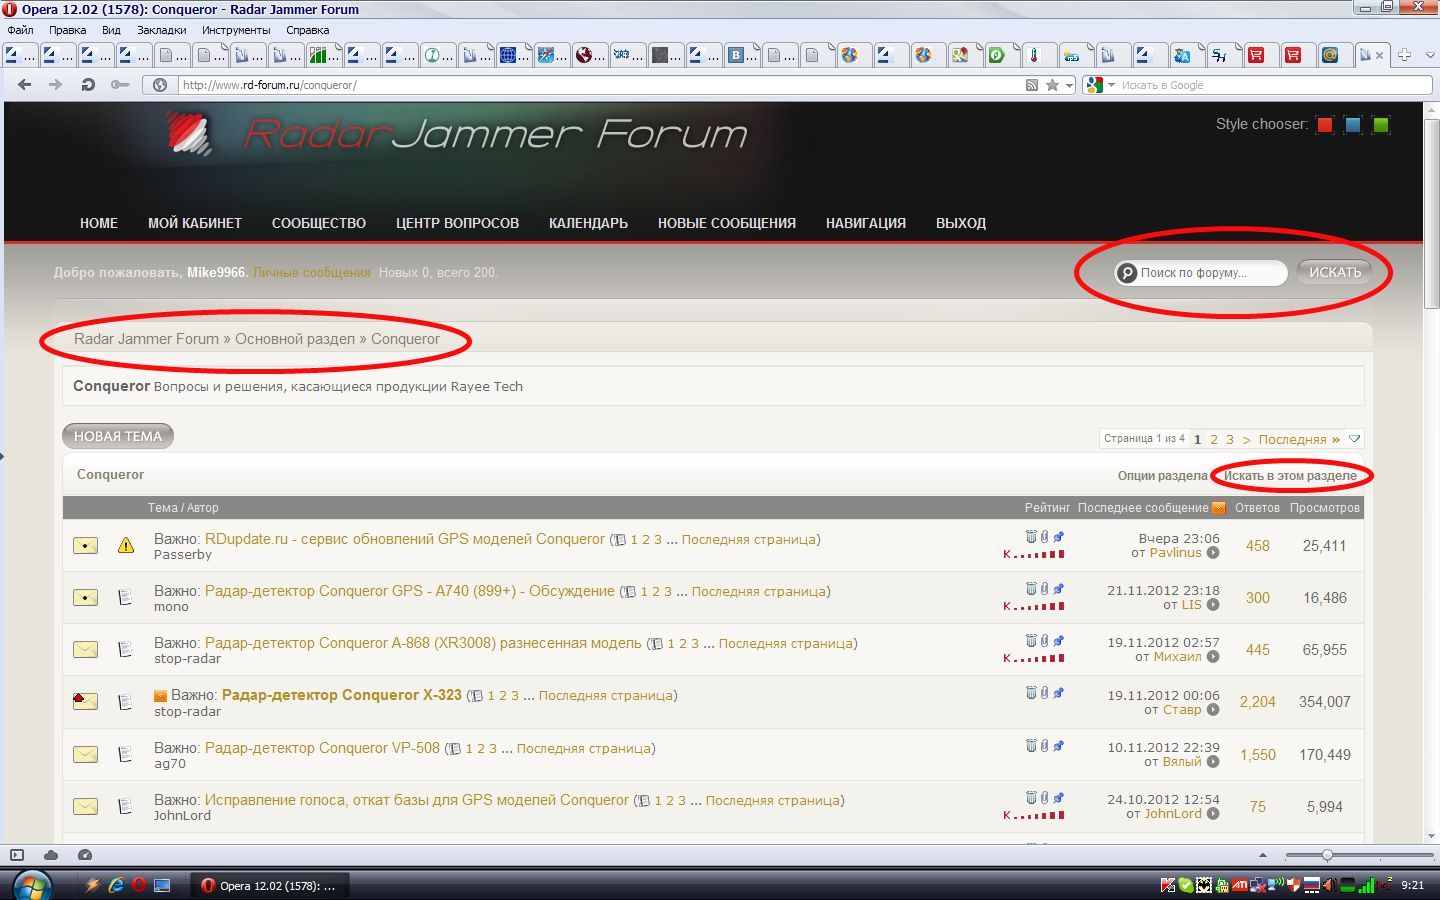Image resolution: width=1440 pixels, height=900 pixels.
Task: Click the Opera Link cloud icon
Action: (51, 855)
